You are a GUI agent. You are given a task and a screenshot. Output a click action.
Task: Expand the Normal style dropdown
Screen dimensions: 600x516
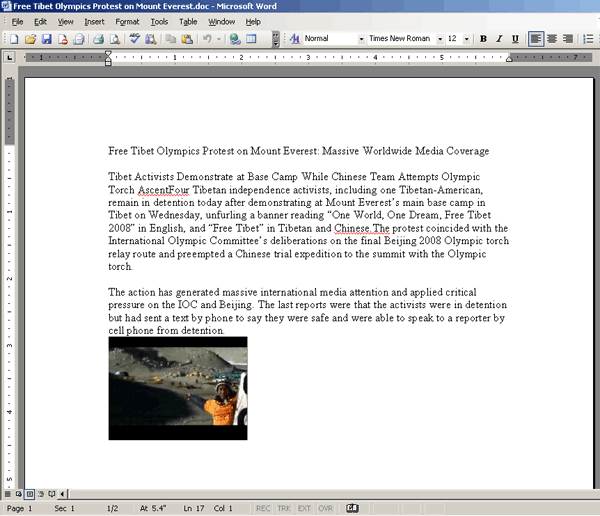pyautogui.click(x=361, y=39)
